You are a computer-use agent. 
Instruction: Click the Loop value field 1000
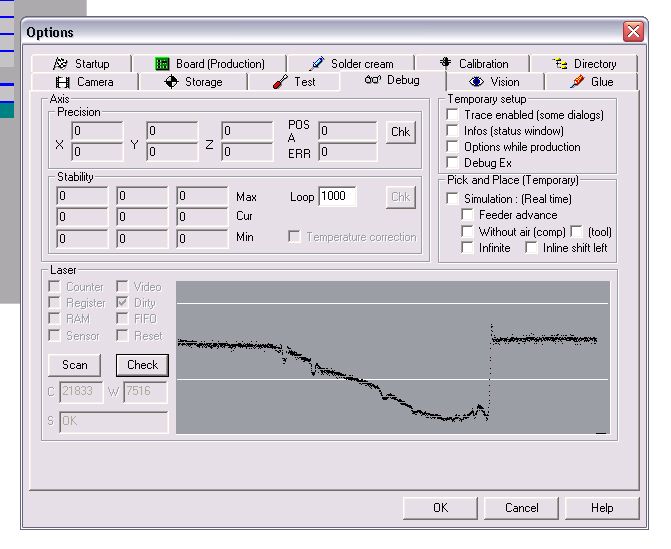pyautogui.click(x=337, y=196)
